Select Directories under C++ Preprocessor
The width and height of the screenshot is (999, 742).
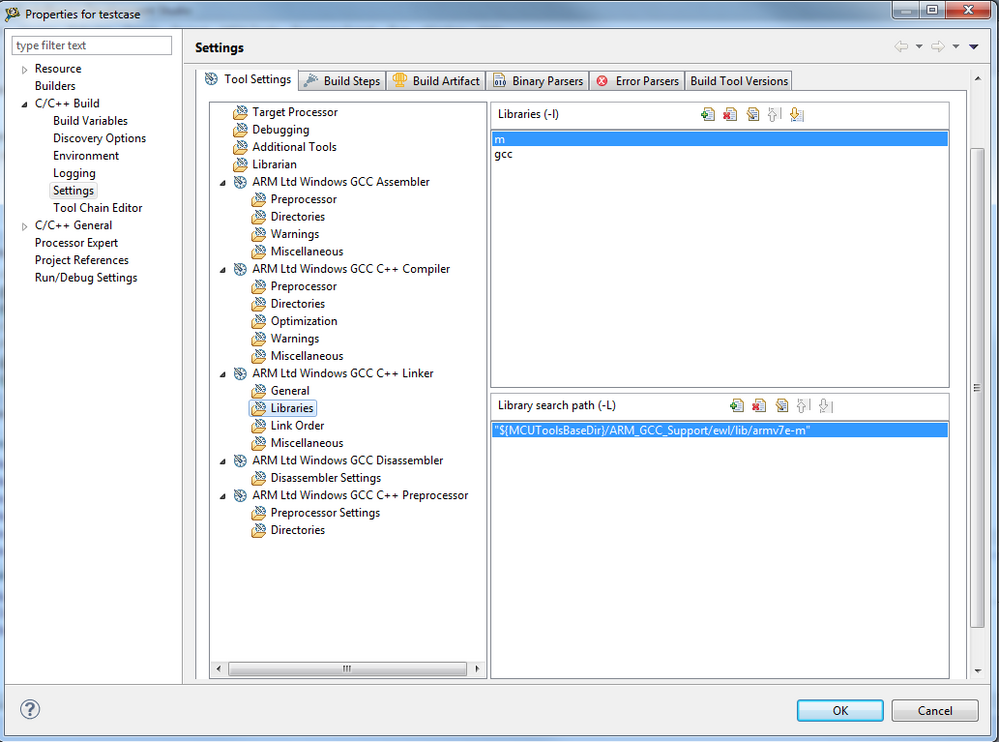(298, 530)
